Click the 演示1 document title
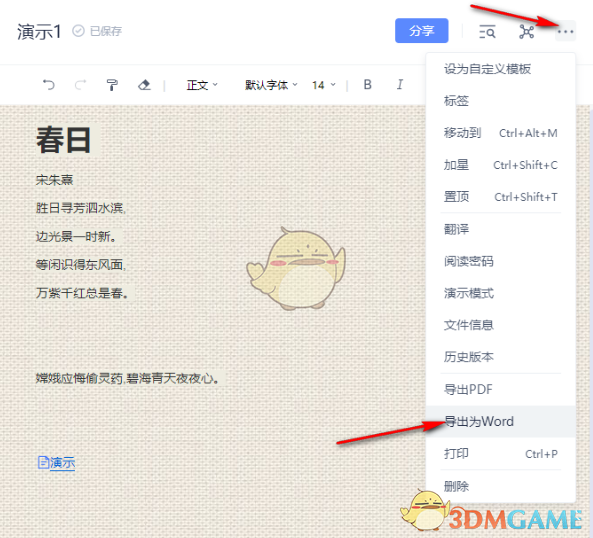 (x=39, y=31)
